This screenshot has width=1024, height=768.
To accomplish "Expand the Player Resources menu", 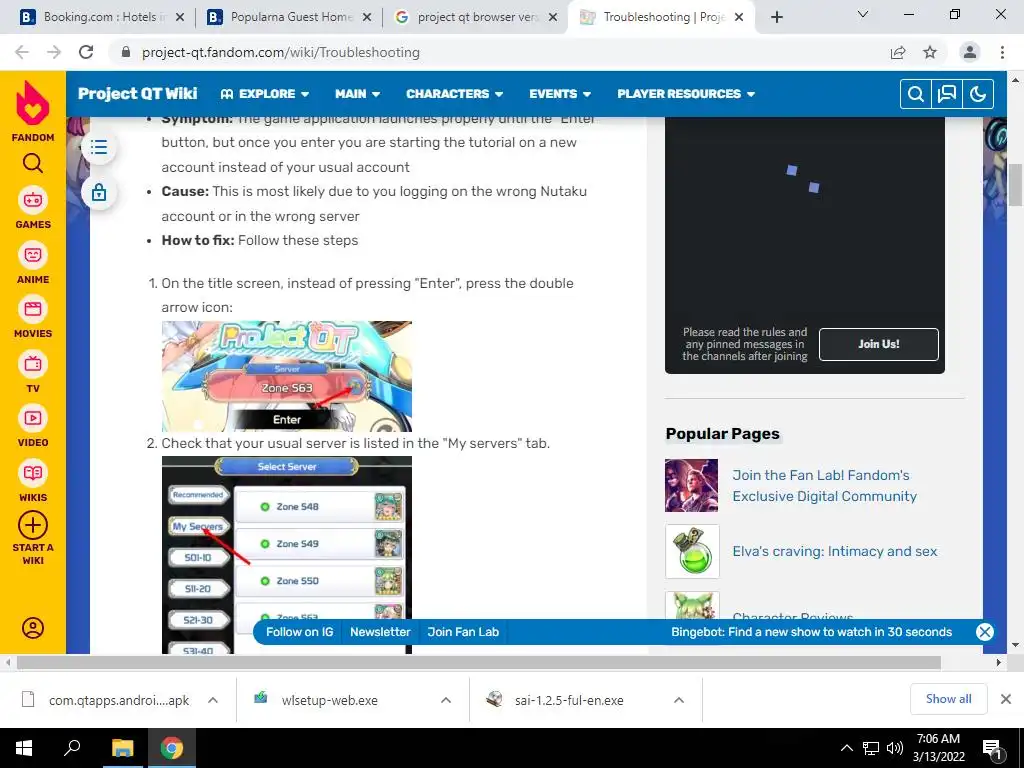I will point(686,94).
